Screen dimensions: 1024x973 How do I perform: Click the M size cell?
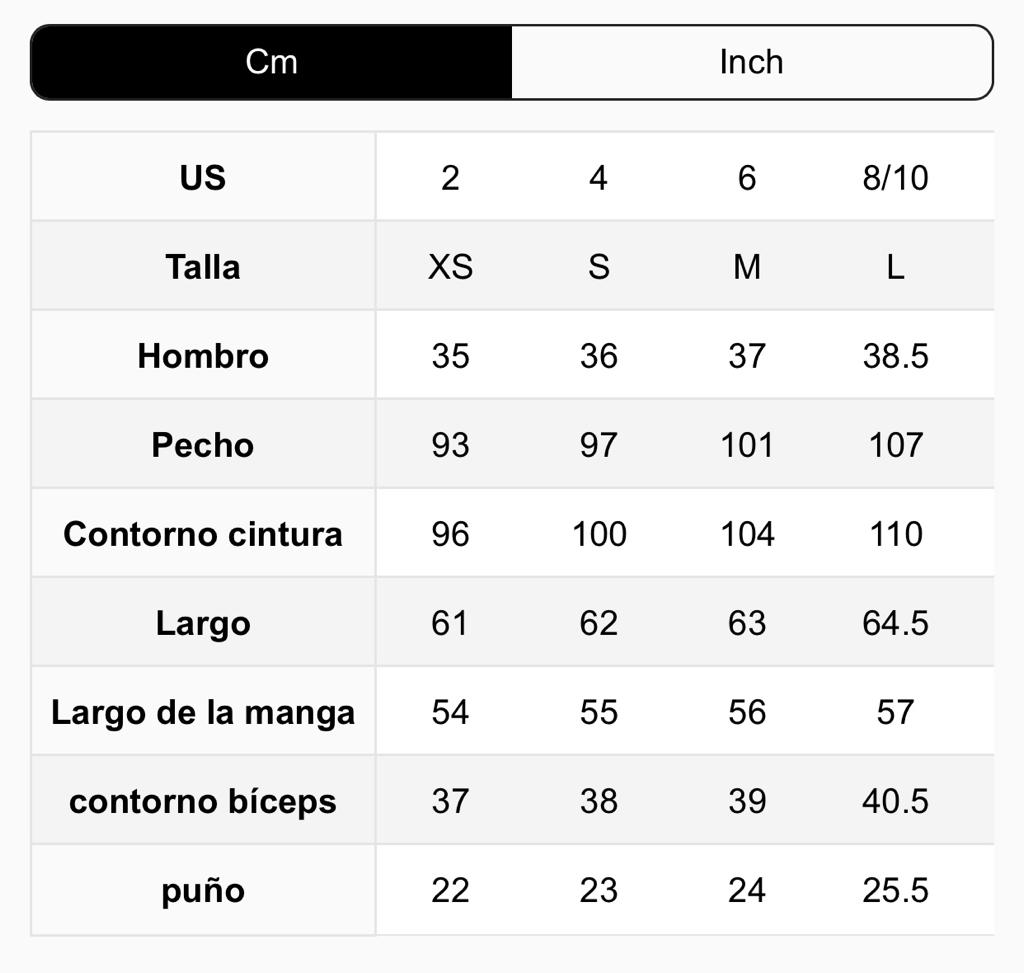(746, 267)
